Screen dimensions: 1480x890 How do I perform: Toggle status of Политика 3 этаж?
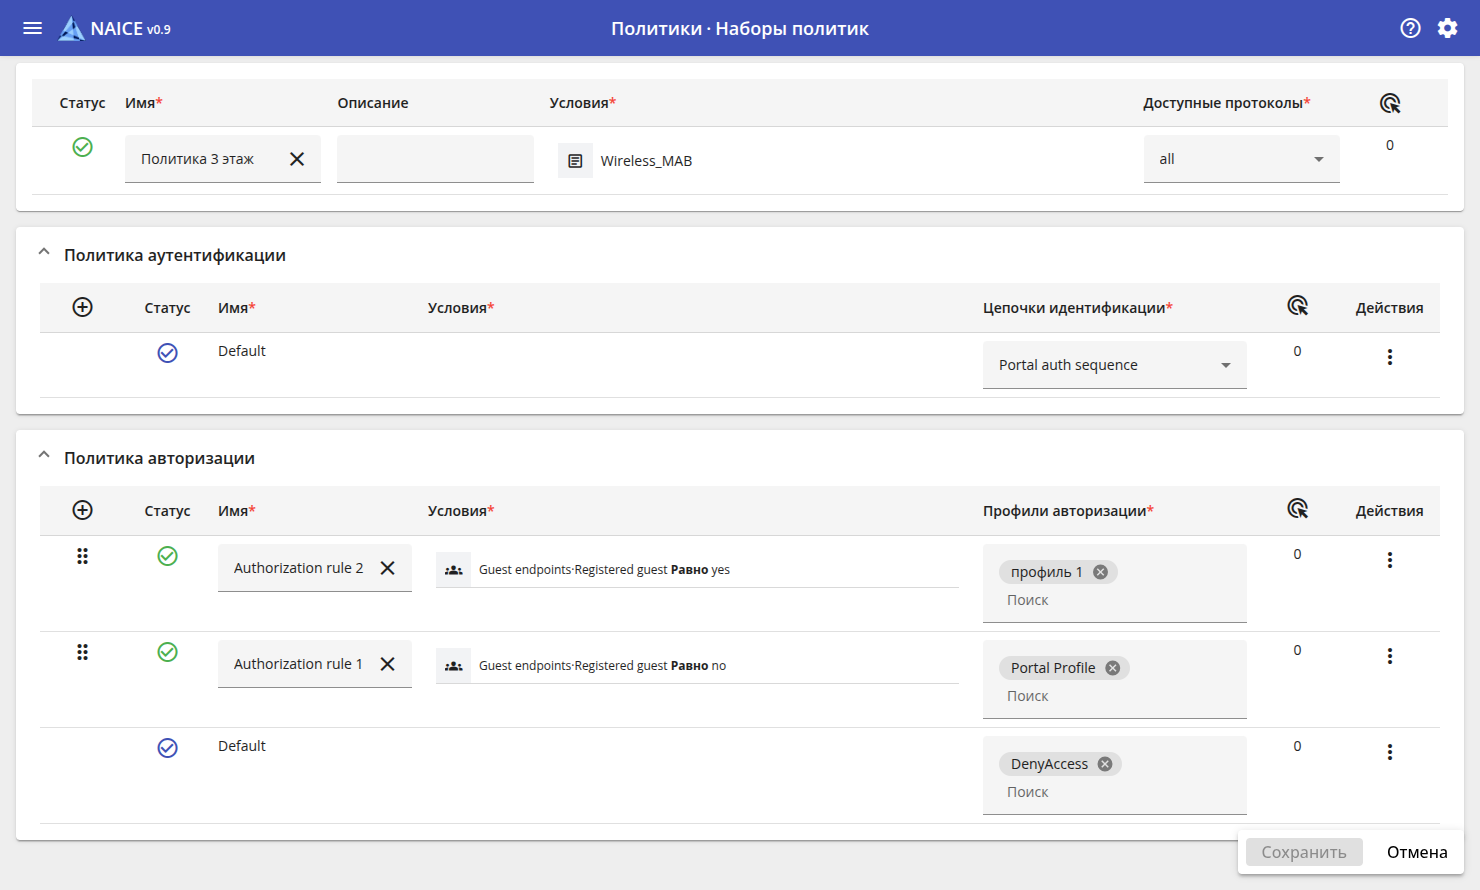[83, 147]
